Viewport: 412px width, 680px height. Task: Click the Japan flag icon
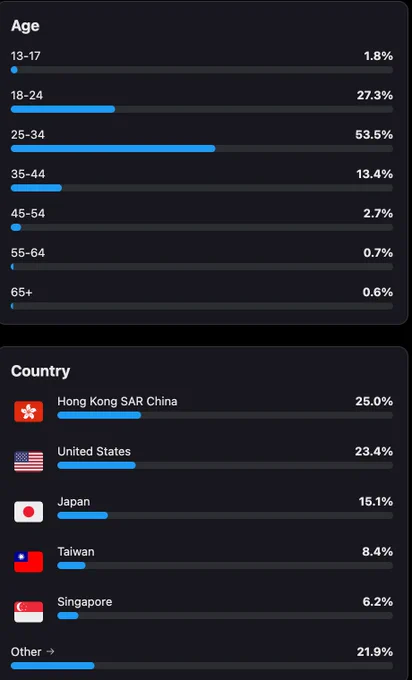tap(29, 512)
